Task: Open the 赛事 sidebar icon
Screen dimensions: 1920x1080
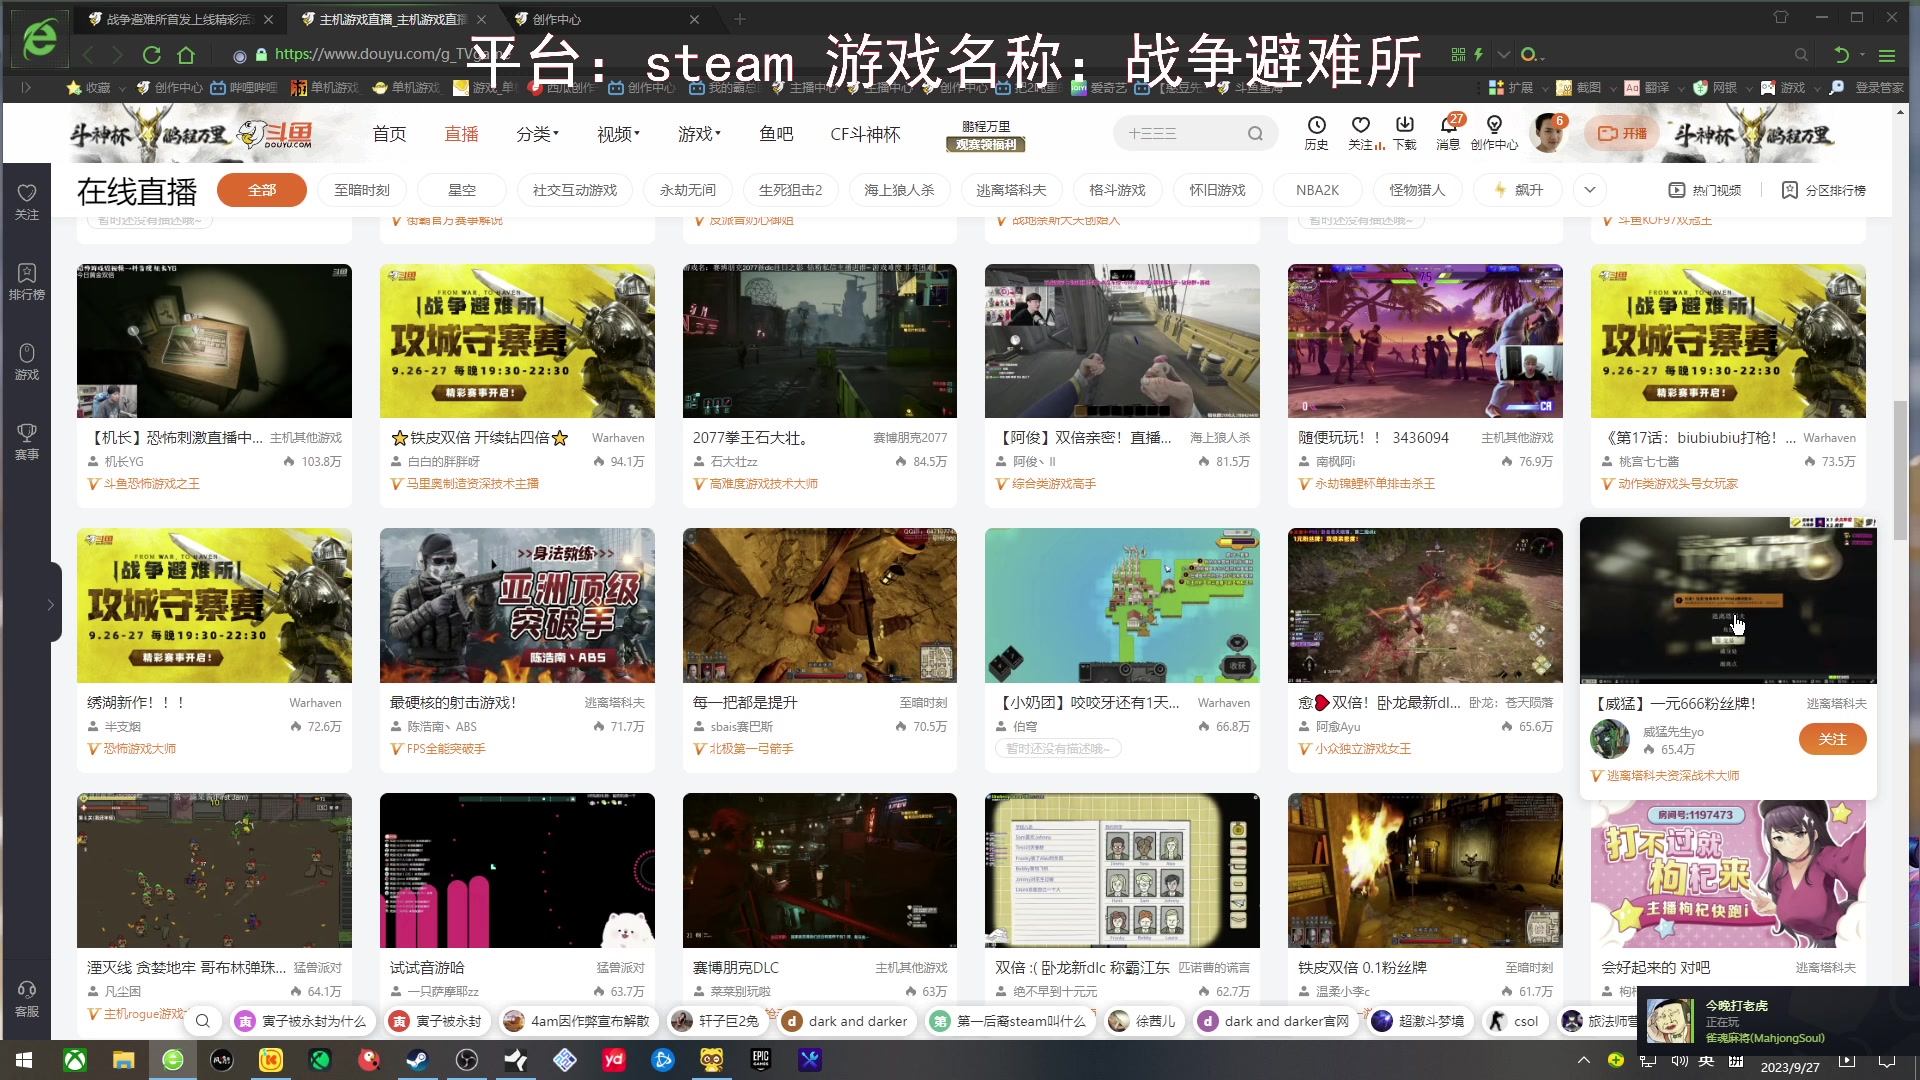Action: coord(26,440)
